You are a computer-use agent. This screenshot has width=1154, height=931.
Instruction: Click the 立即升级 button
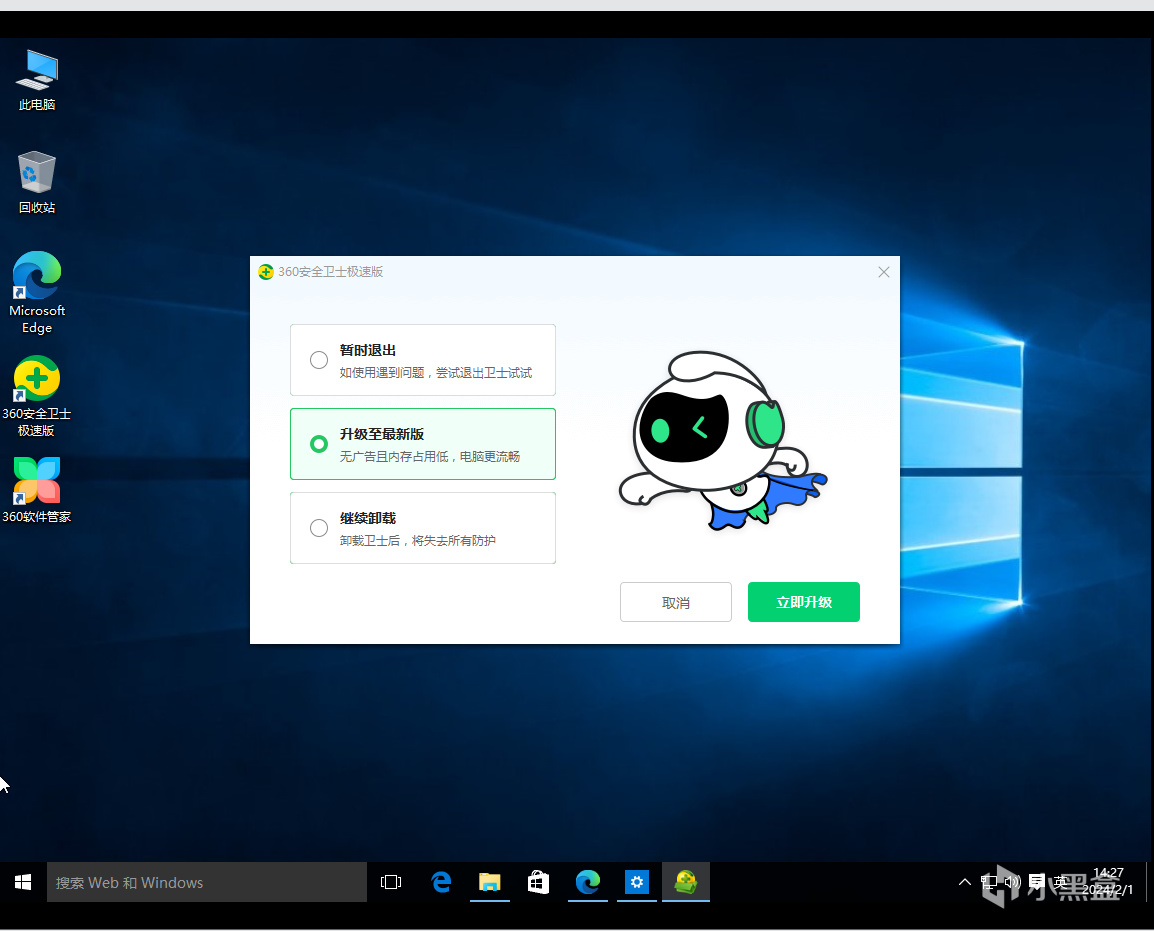[804, 602]
